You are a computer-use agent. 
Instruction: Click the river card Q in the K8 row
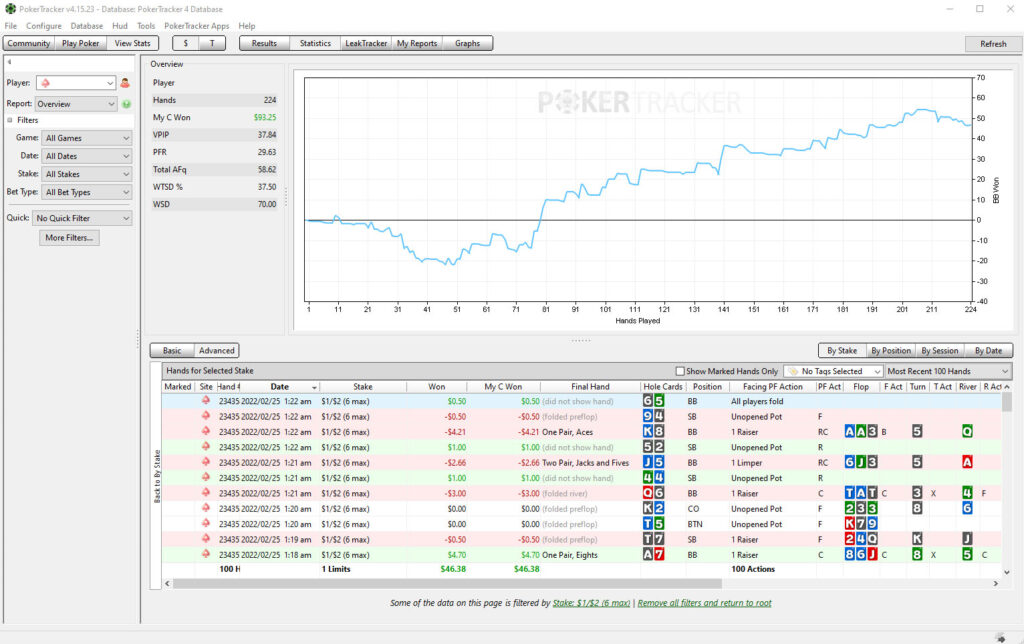coord(967,432)
